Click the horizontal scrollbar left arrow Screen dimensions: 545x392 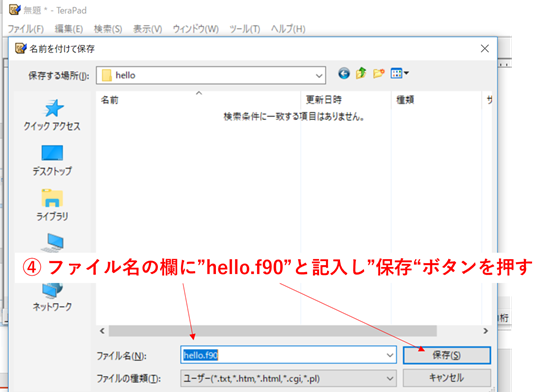coord(102,331)
